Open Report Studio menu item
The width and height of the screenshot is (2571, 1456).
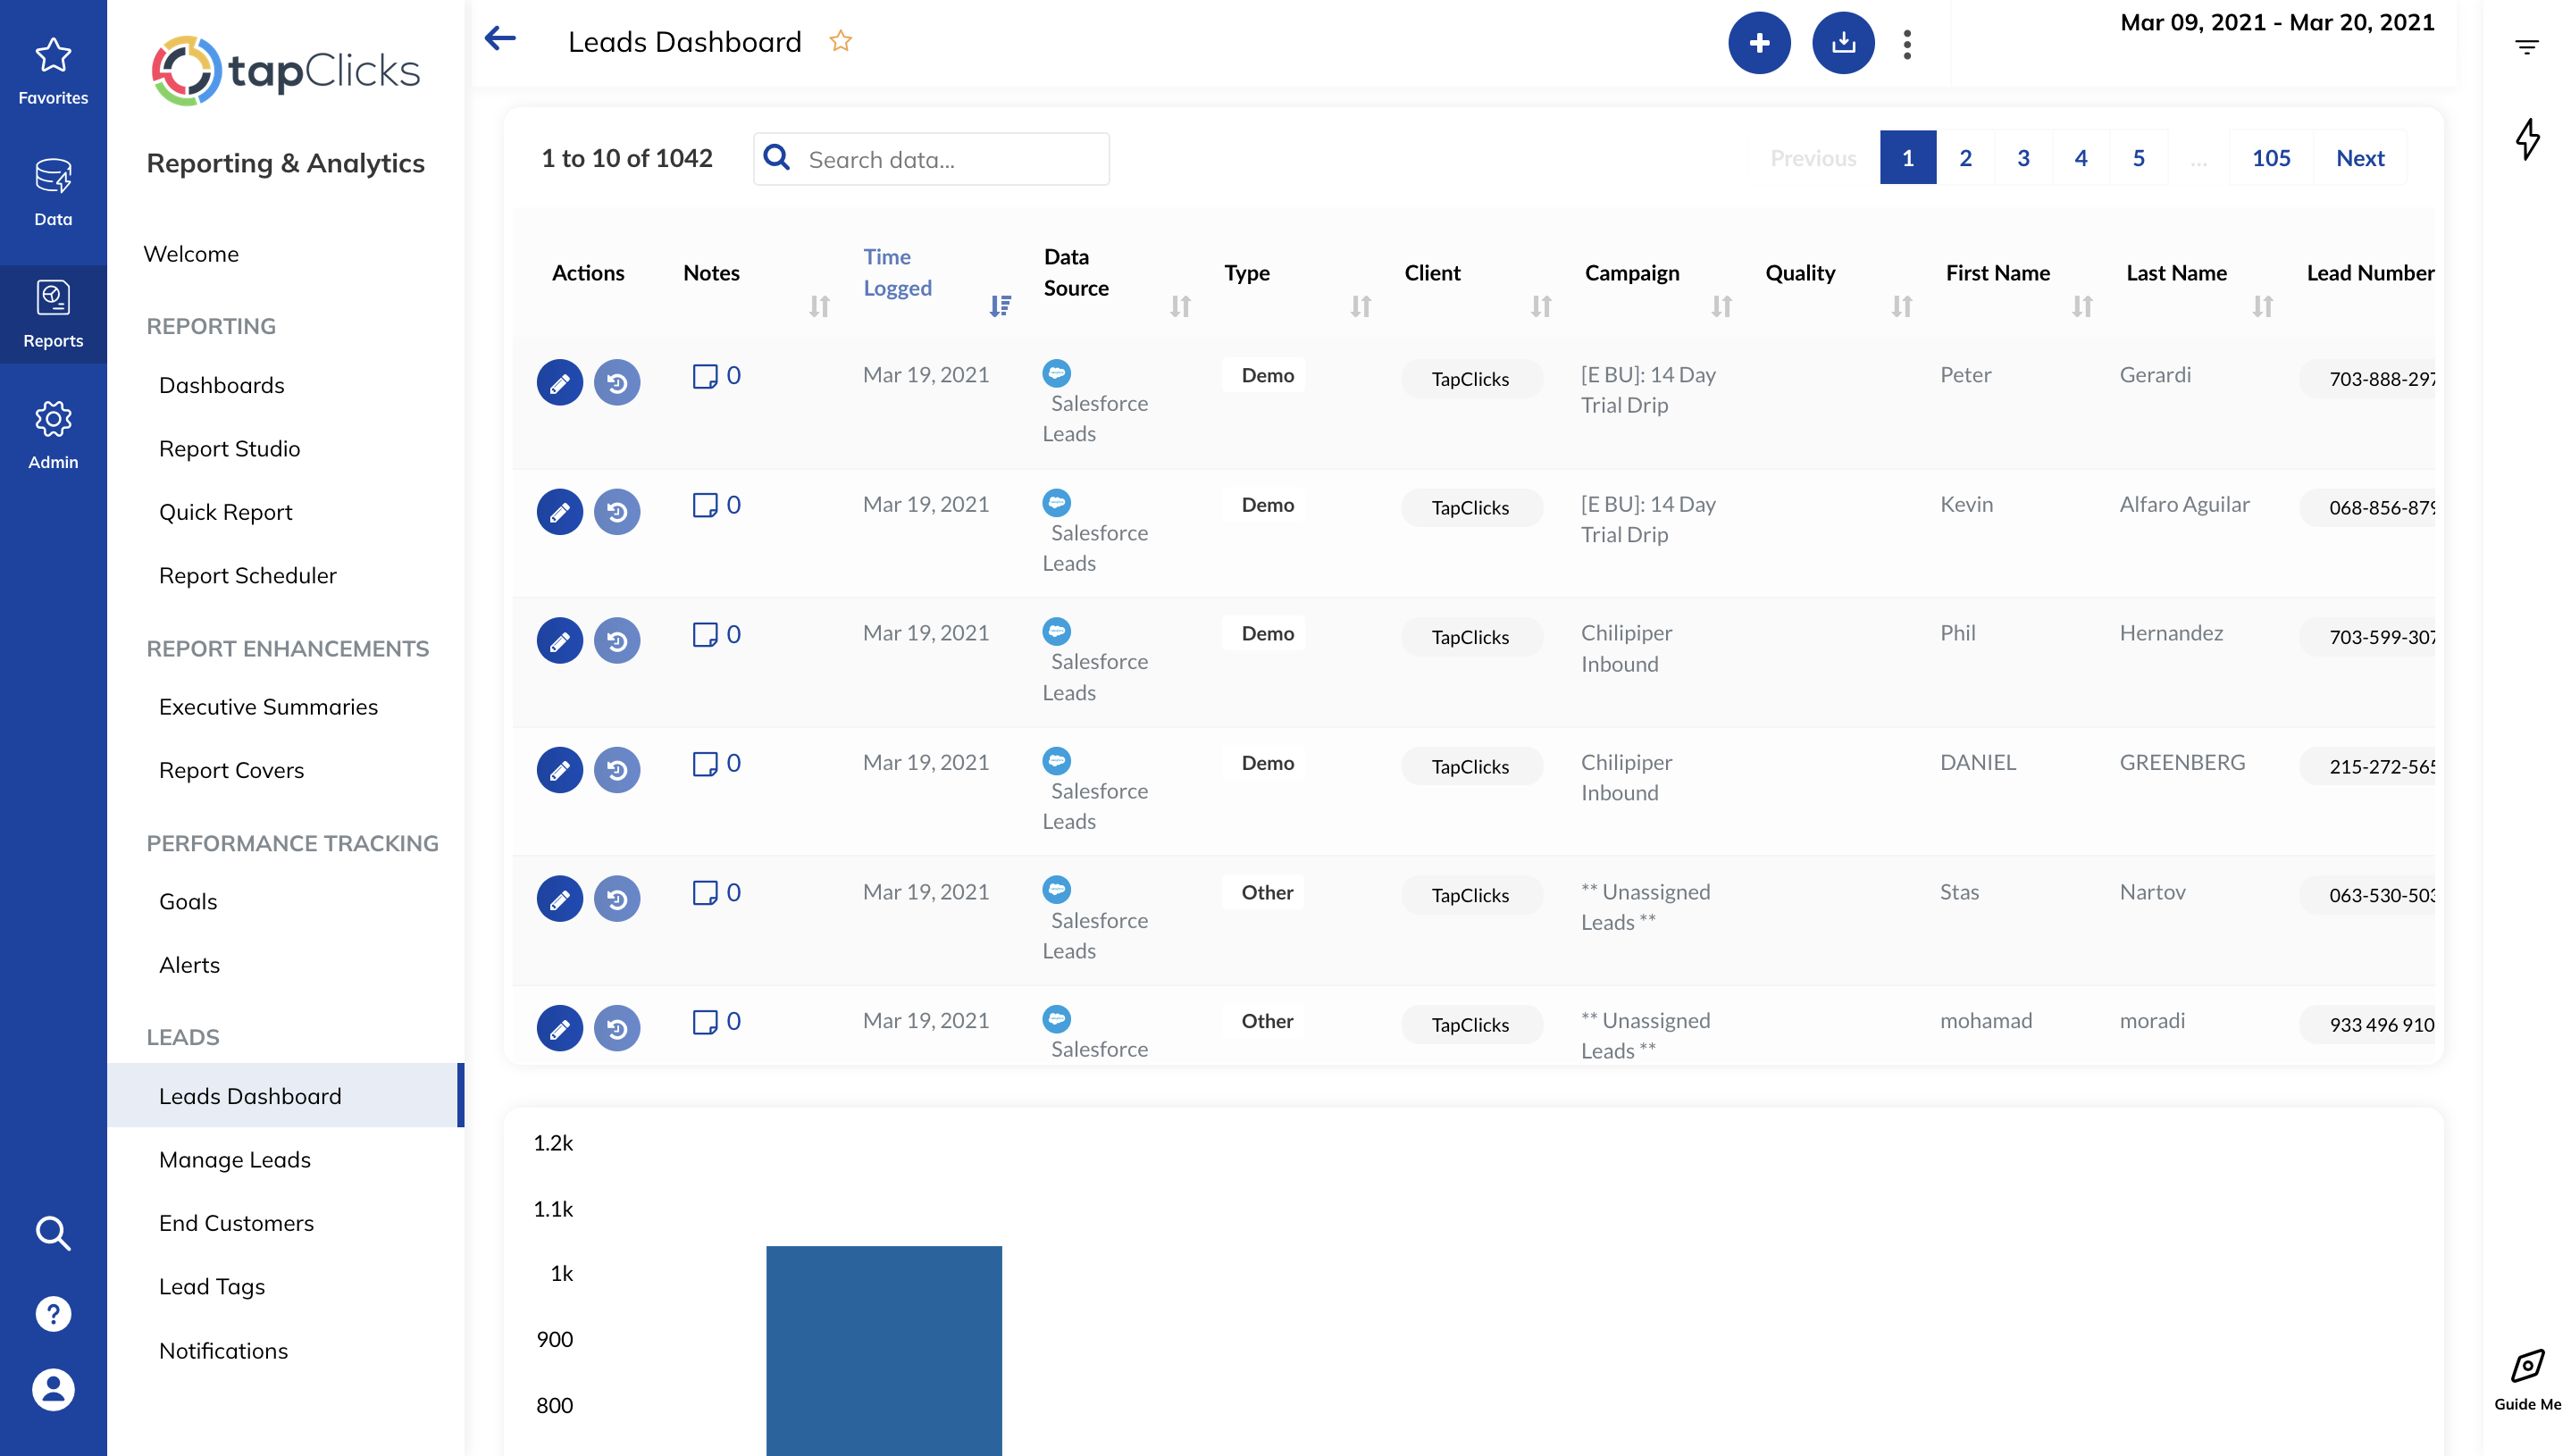[229, 448]
